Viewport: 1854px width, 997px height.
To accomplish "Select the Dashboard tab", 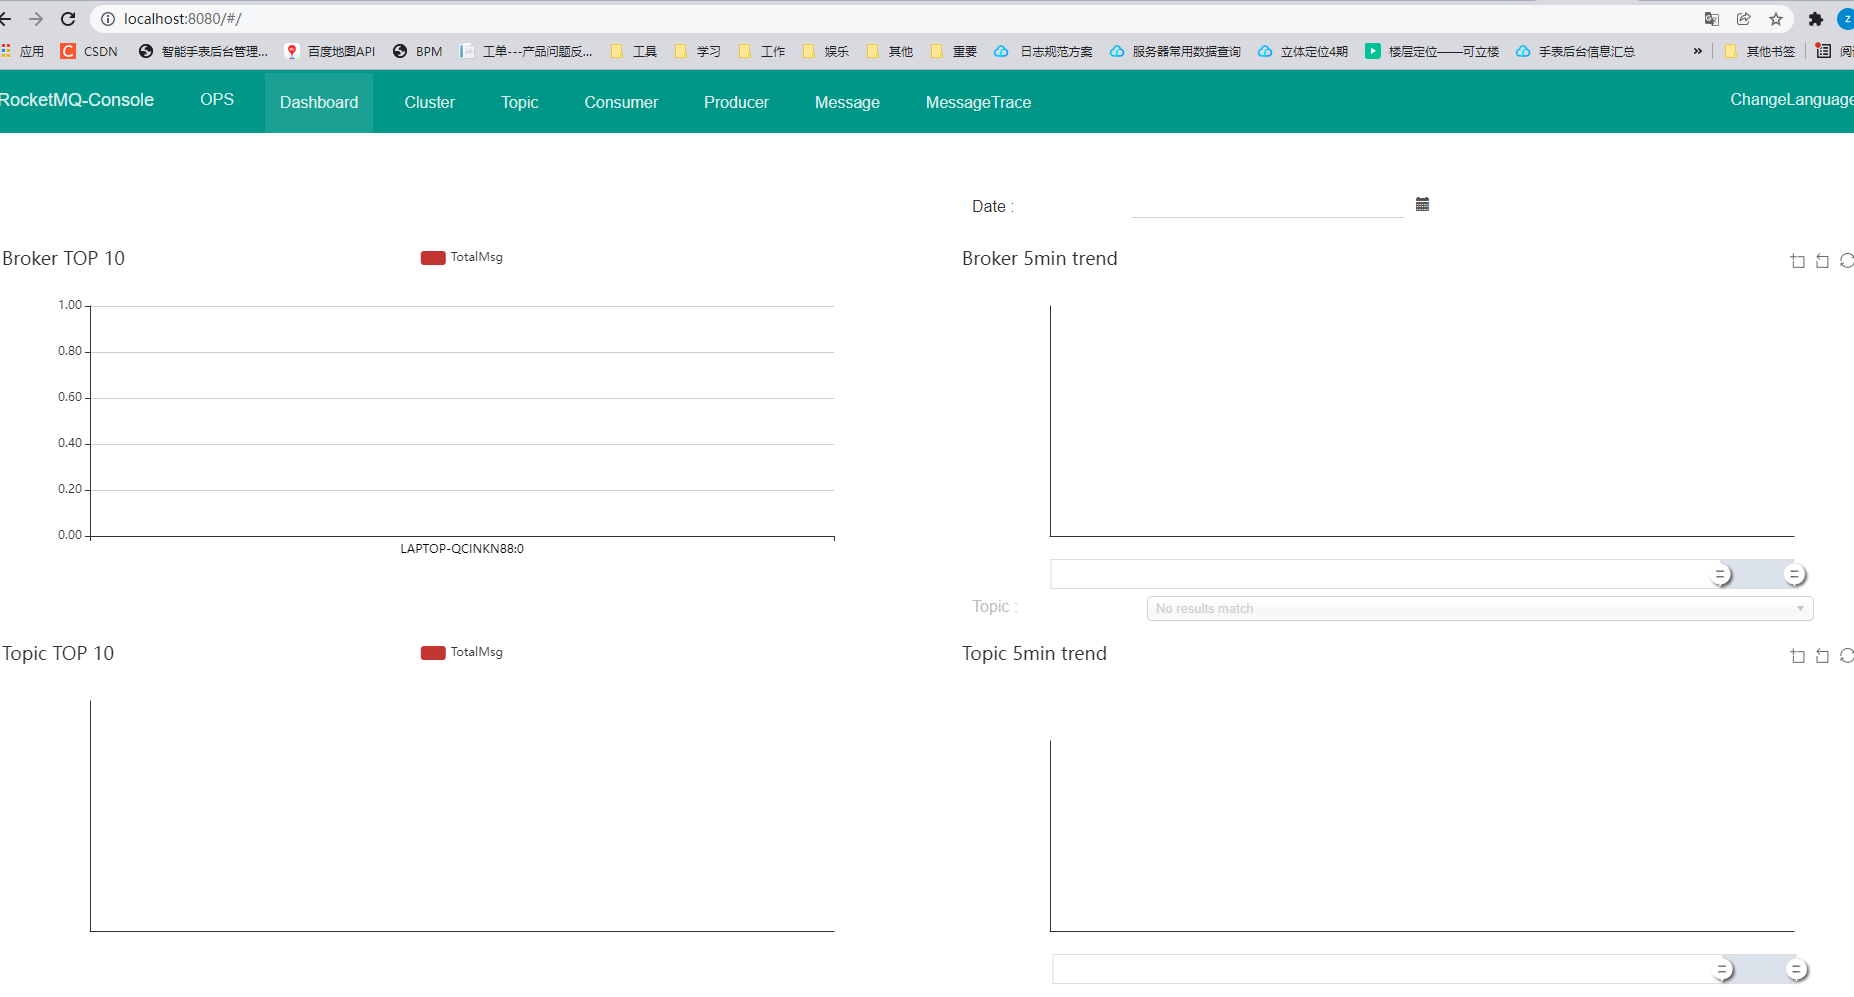I will pos(319,102).
